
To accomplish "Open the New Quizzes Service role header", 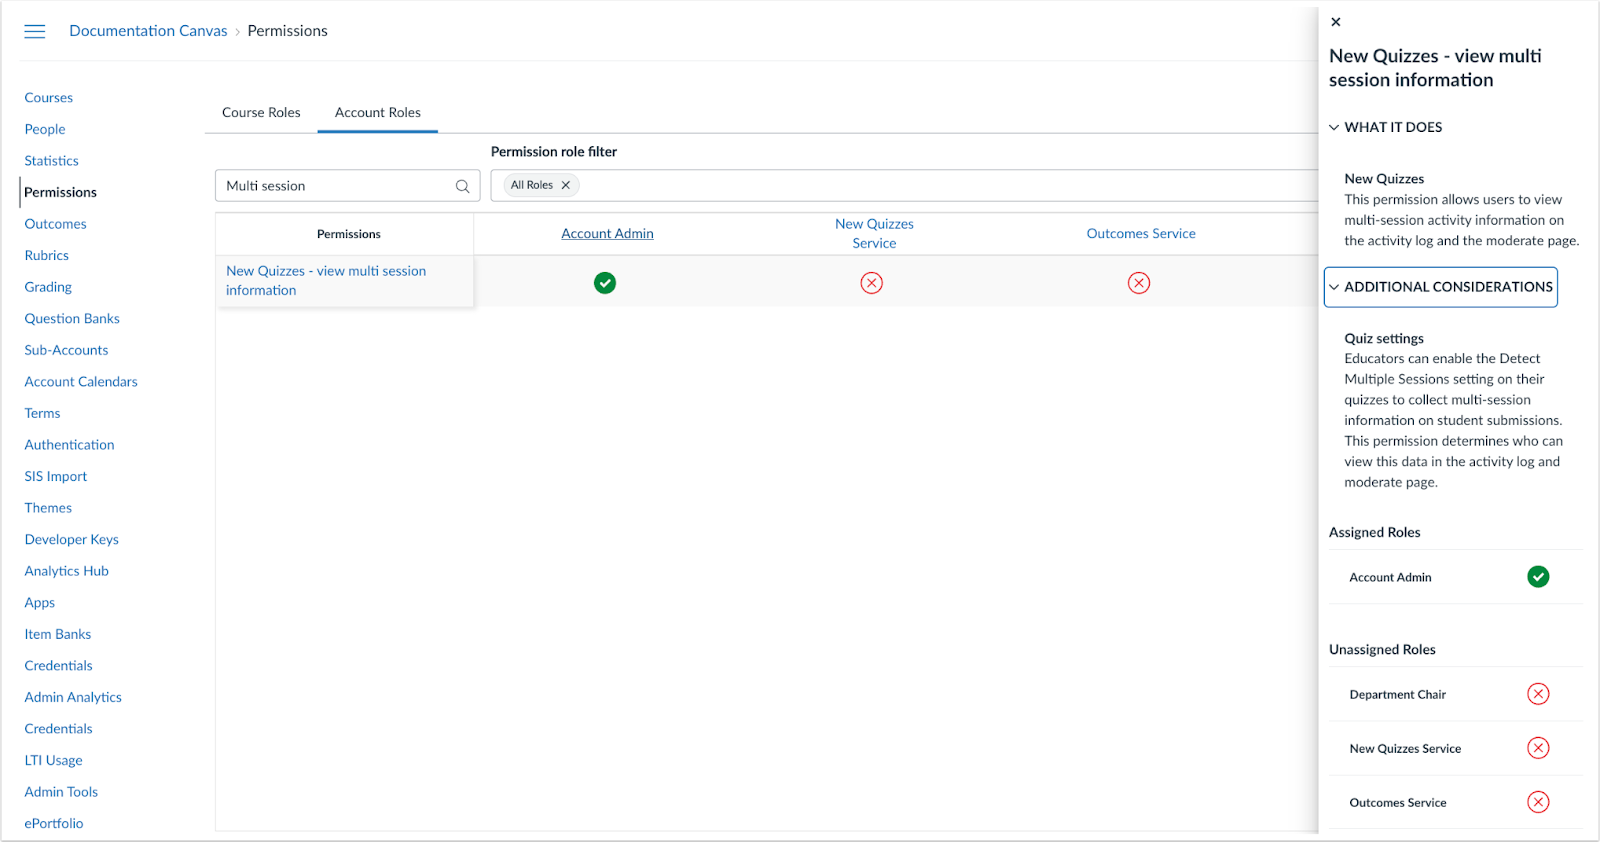I will (x=874, y=233).
